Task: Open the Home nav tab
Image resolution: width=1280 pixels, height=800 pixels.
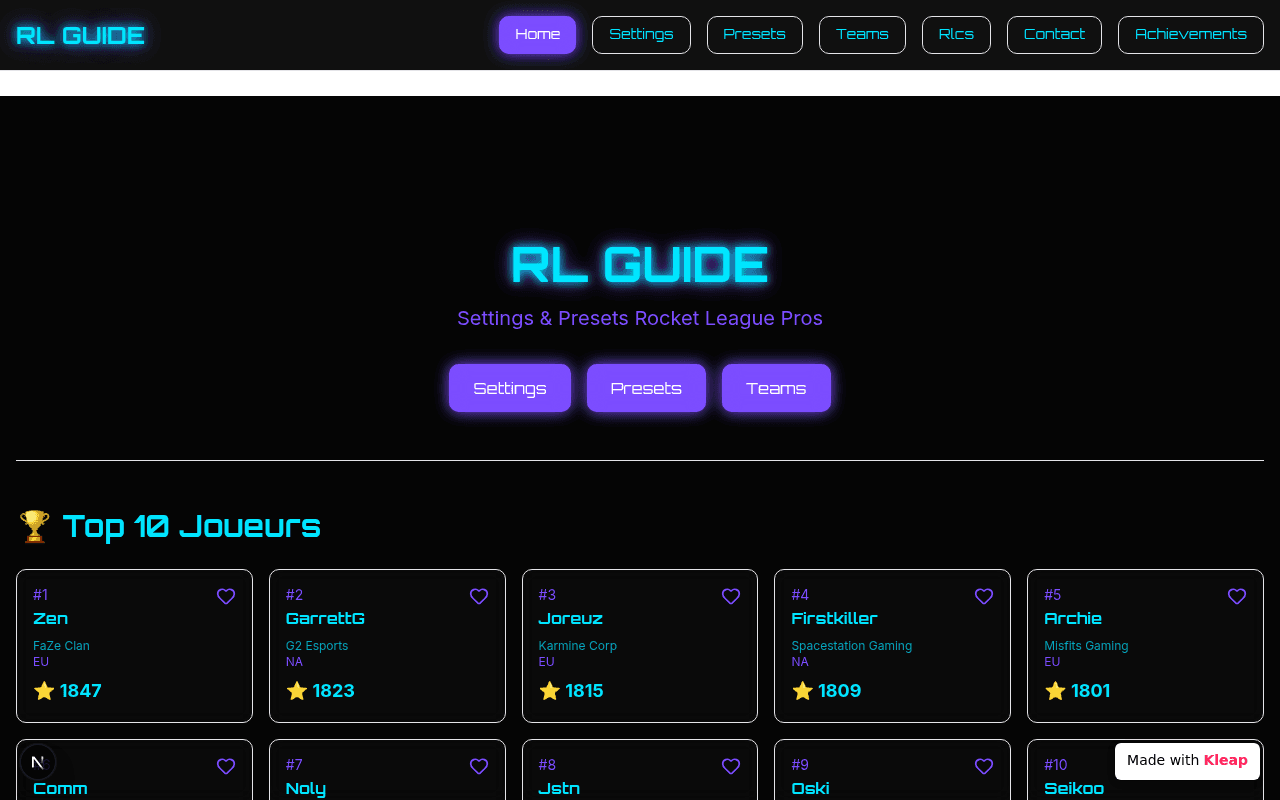Action: (x=538, y=35)
